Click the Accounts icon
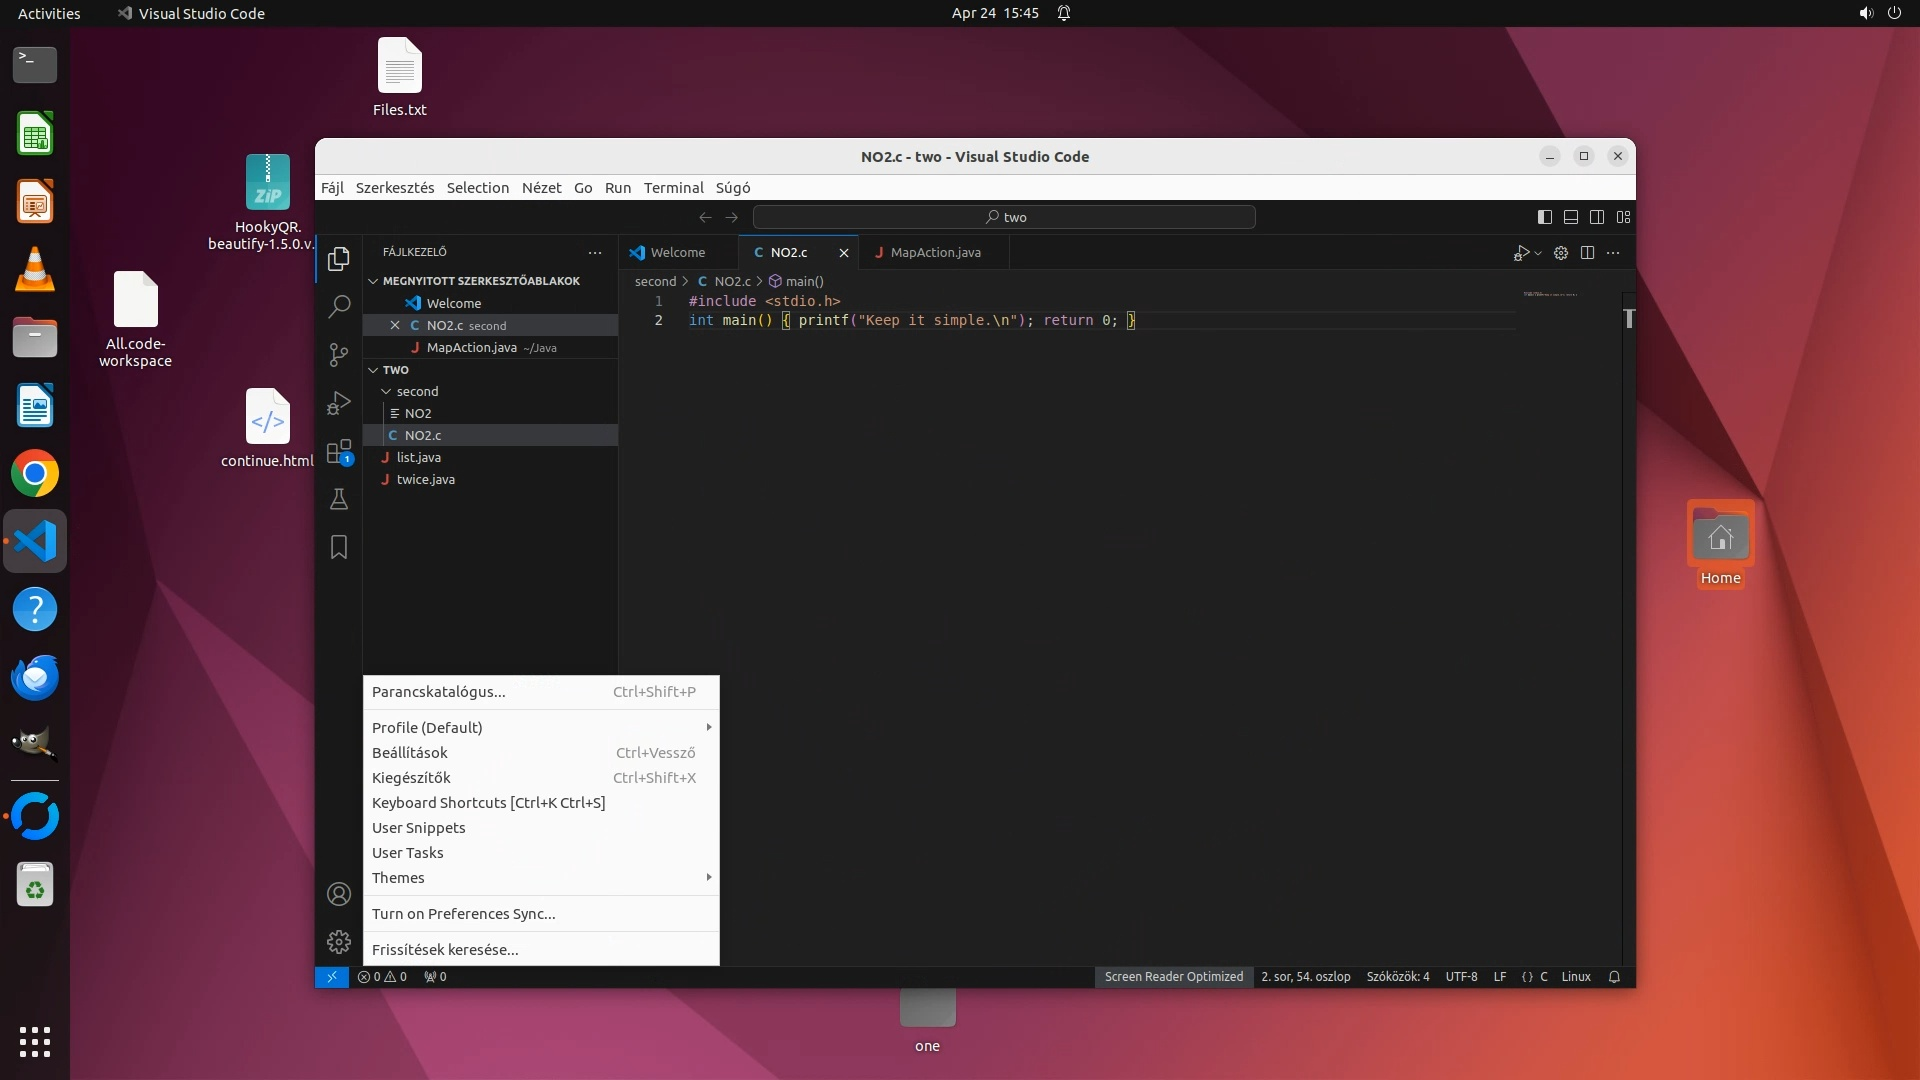 tap(339, 894)
